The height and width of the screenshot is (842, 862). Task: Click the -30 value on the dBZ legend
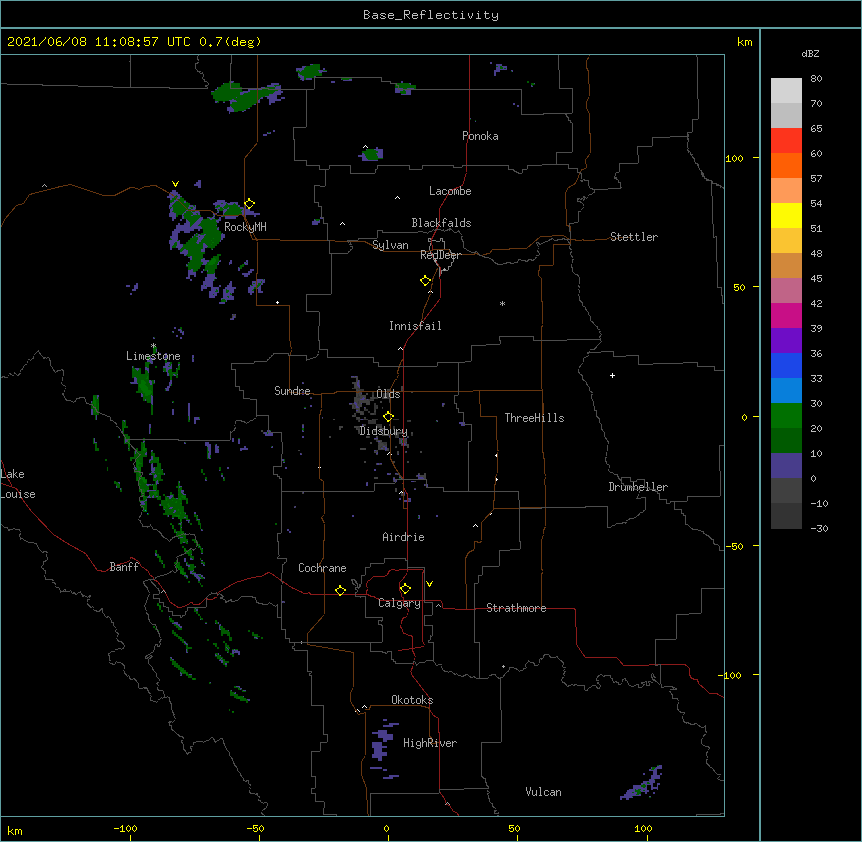click(819, 528)
